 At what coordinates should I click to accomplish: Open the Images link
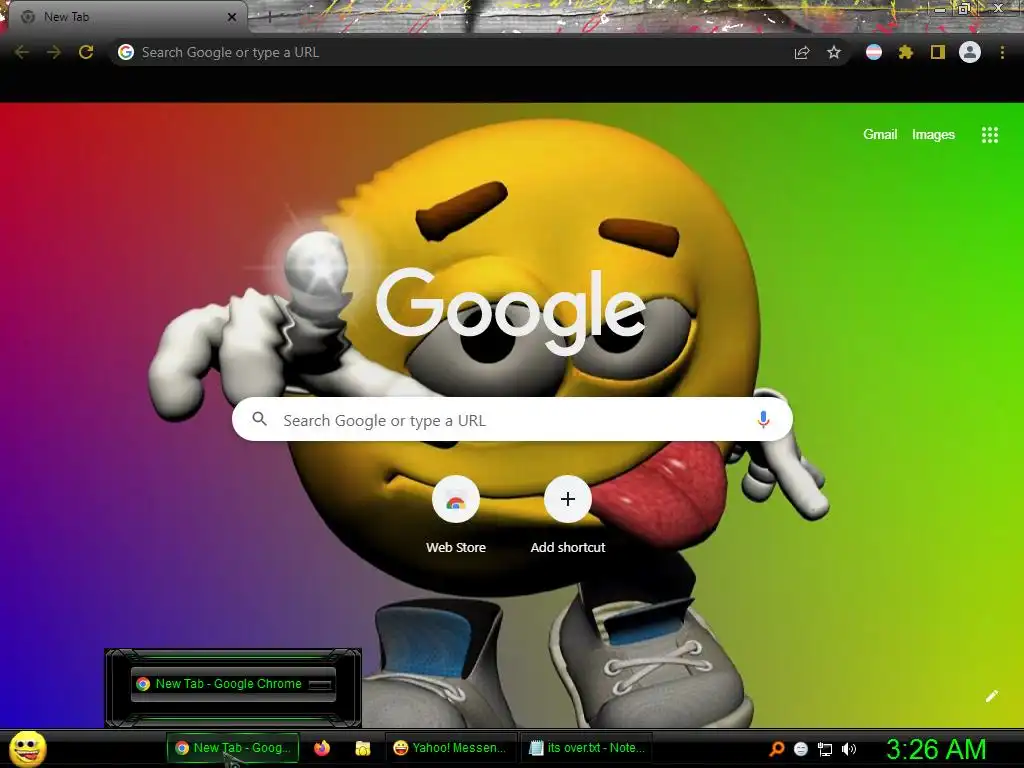pos(933,135)
